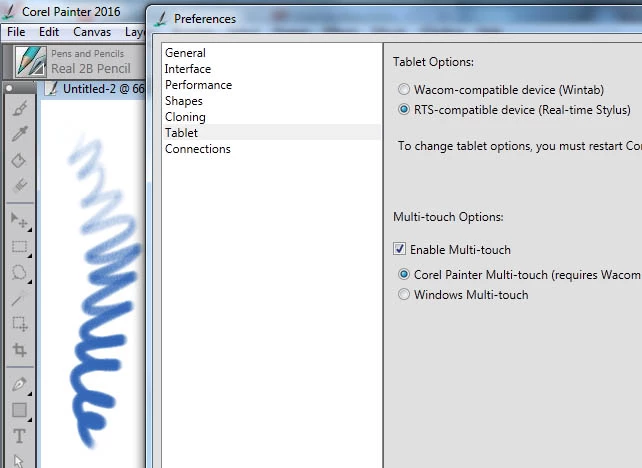
Task: Select the Rectangular Shape tool
Action: click(x=19, y=410)
